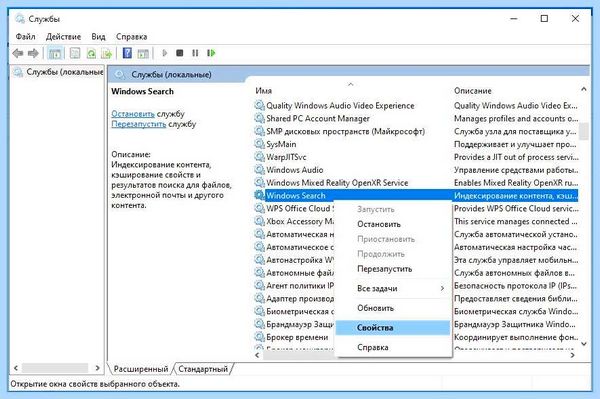The width and height of the screenshot is (600, 399).
Task: Open the toolbar Properties sheet icon
Action: pyautogui.click(x=75, y=53)
